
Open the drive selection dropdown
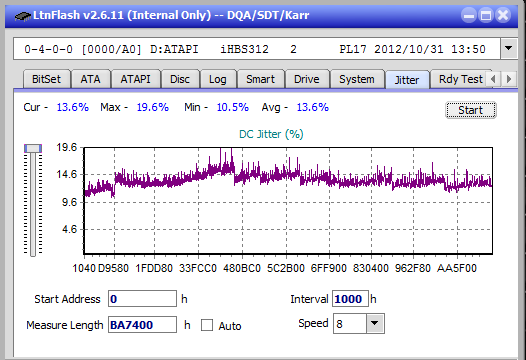pyautogui.click(x=509, y=49)
